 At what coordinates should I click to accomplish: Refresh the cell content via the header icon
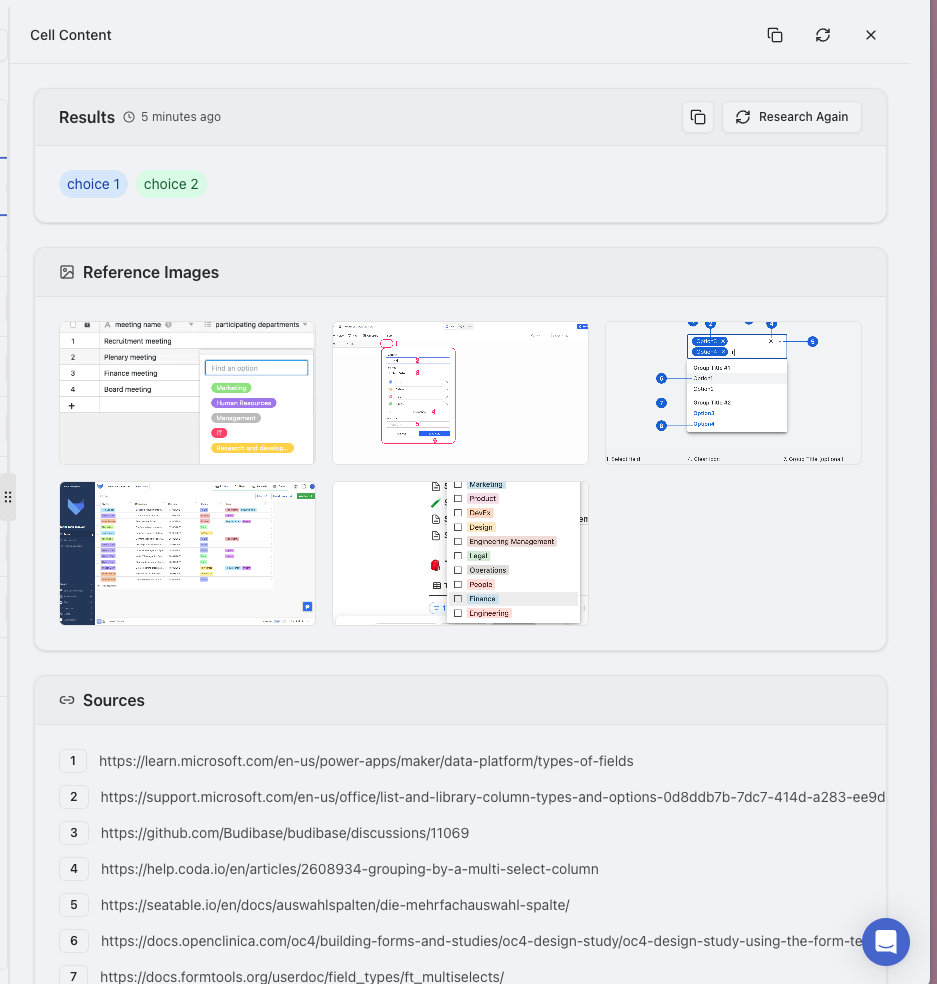click(x=822, y=34)
